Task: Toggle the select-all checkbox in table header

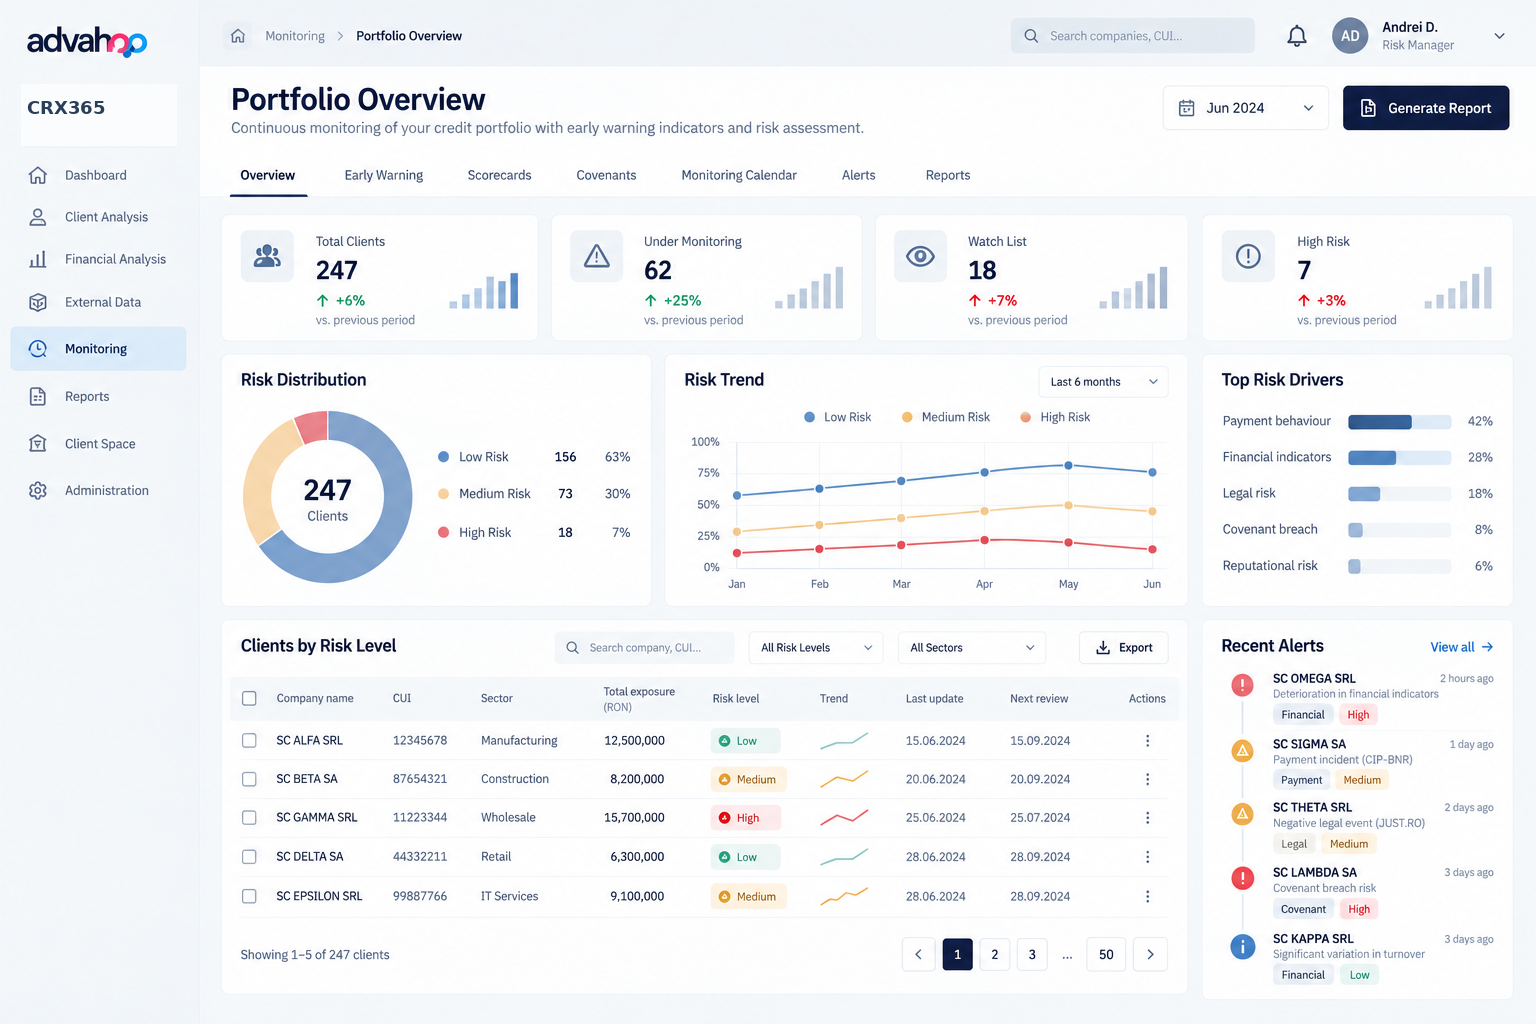Action: click(249, 698)
